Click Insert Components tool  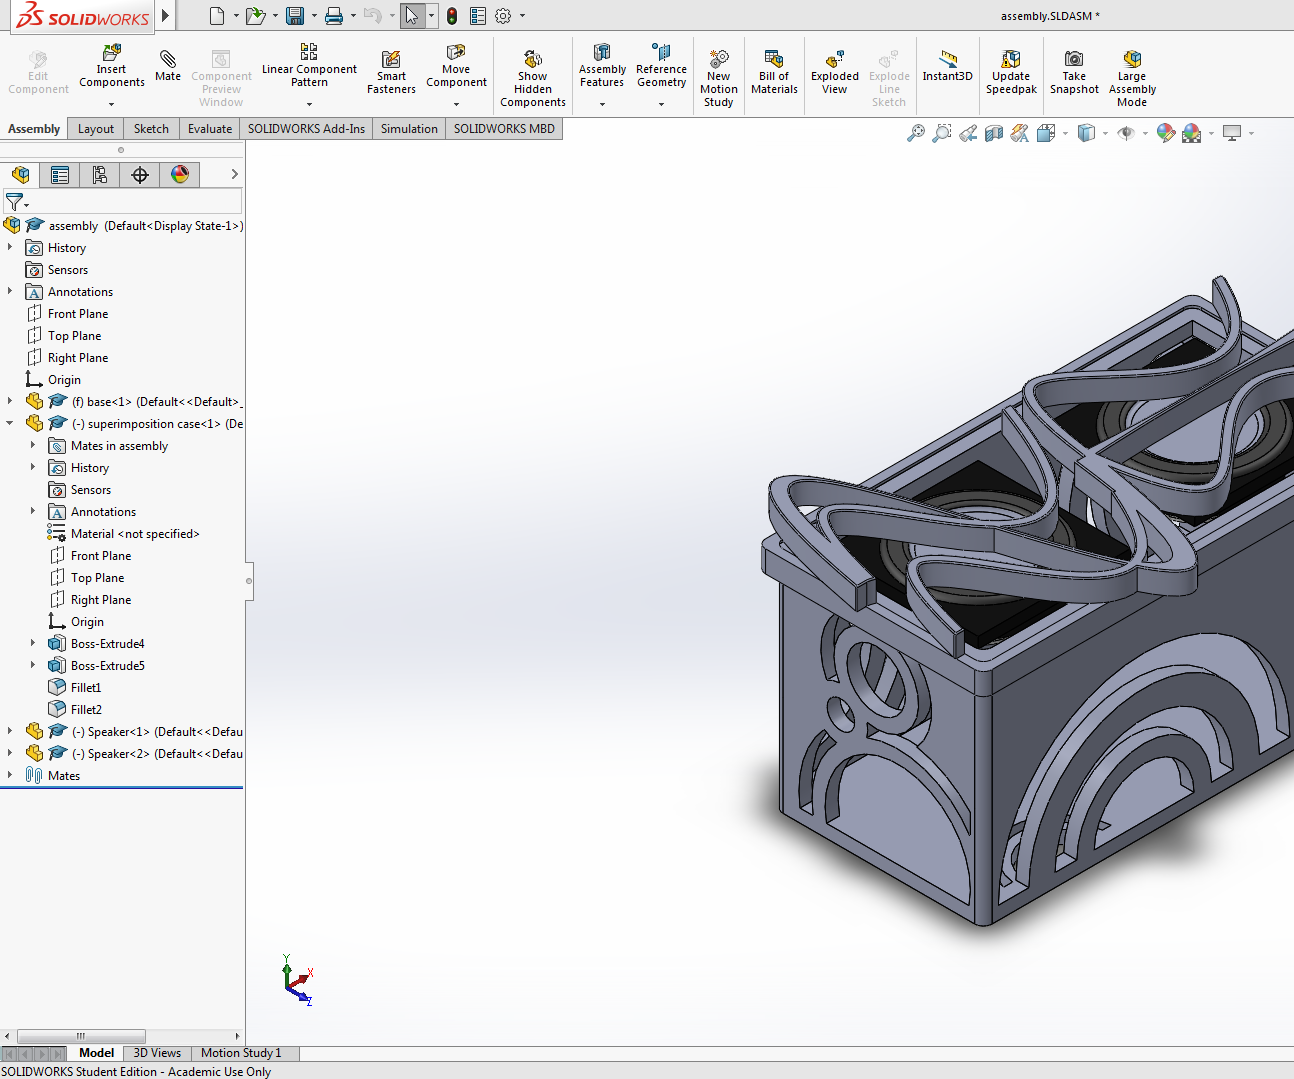112,66
